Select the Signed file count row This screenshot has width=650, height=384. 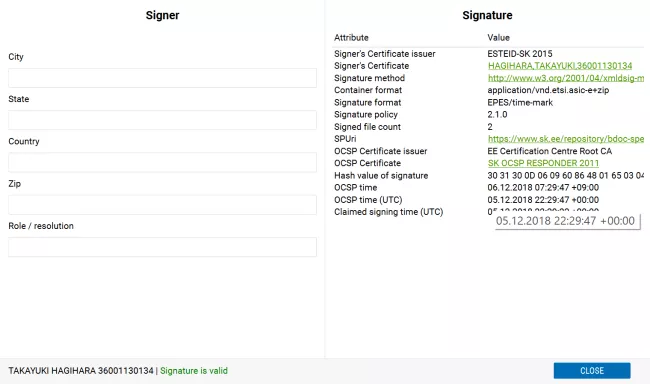coord(489,127)
